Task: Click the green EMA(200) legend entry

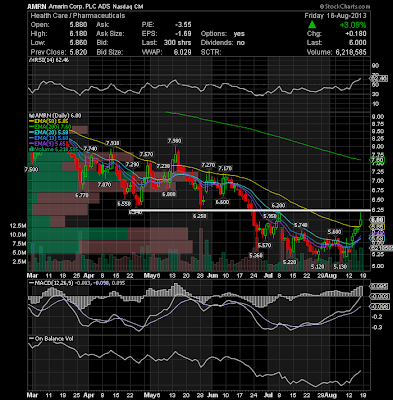Action: point(50,127)
